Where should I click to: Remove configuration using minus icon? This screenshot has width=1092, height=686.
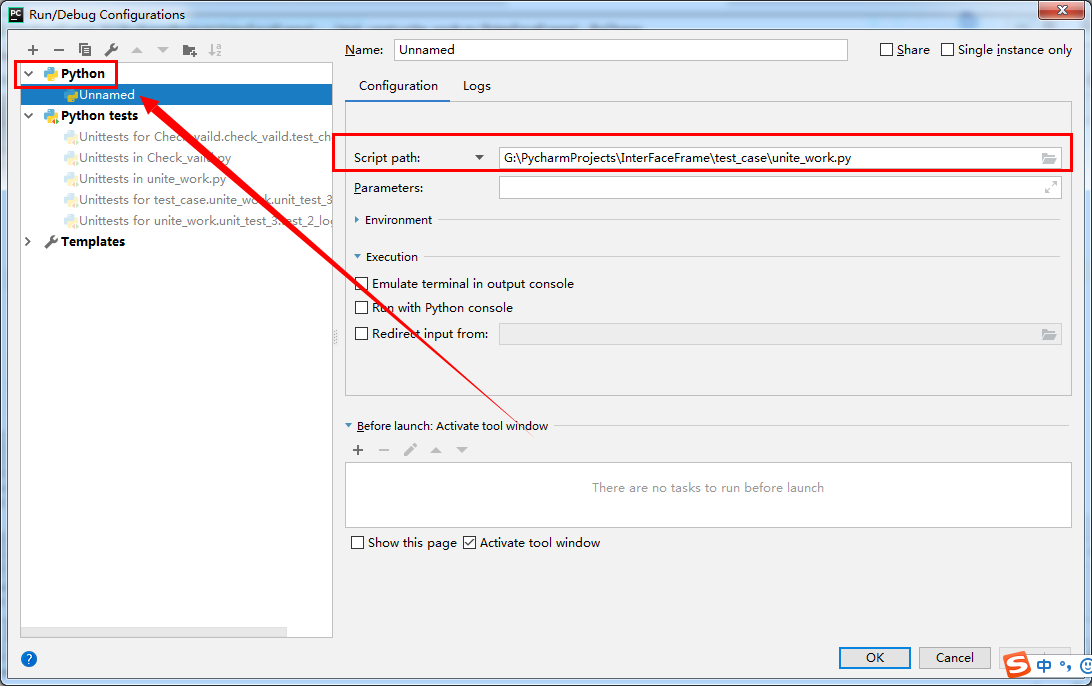(x=59, y=49)
